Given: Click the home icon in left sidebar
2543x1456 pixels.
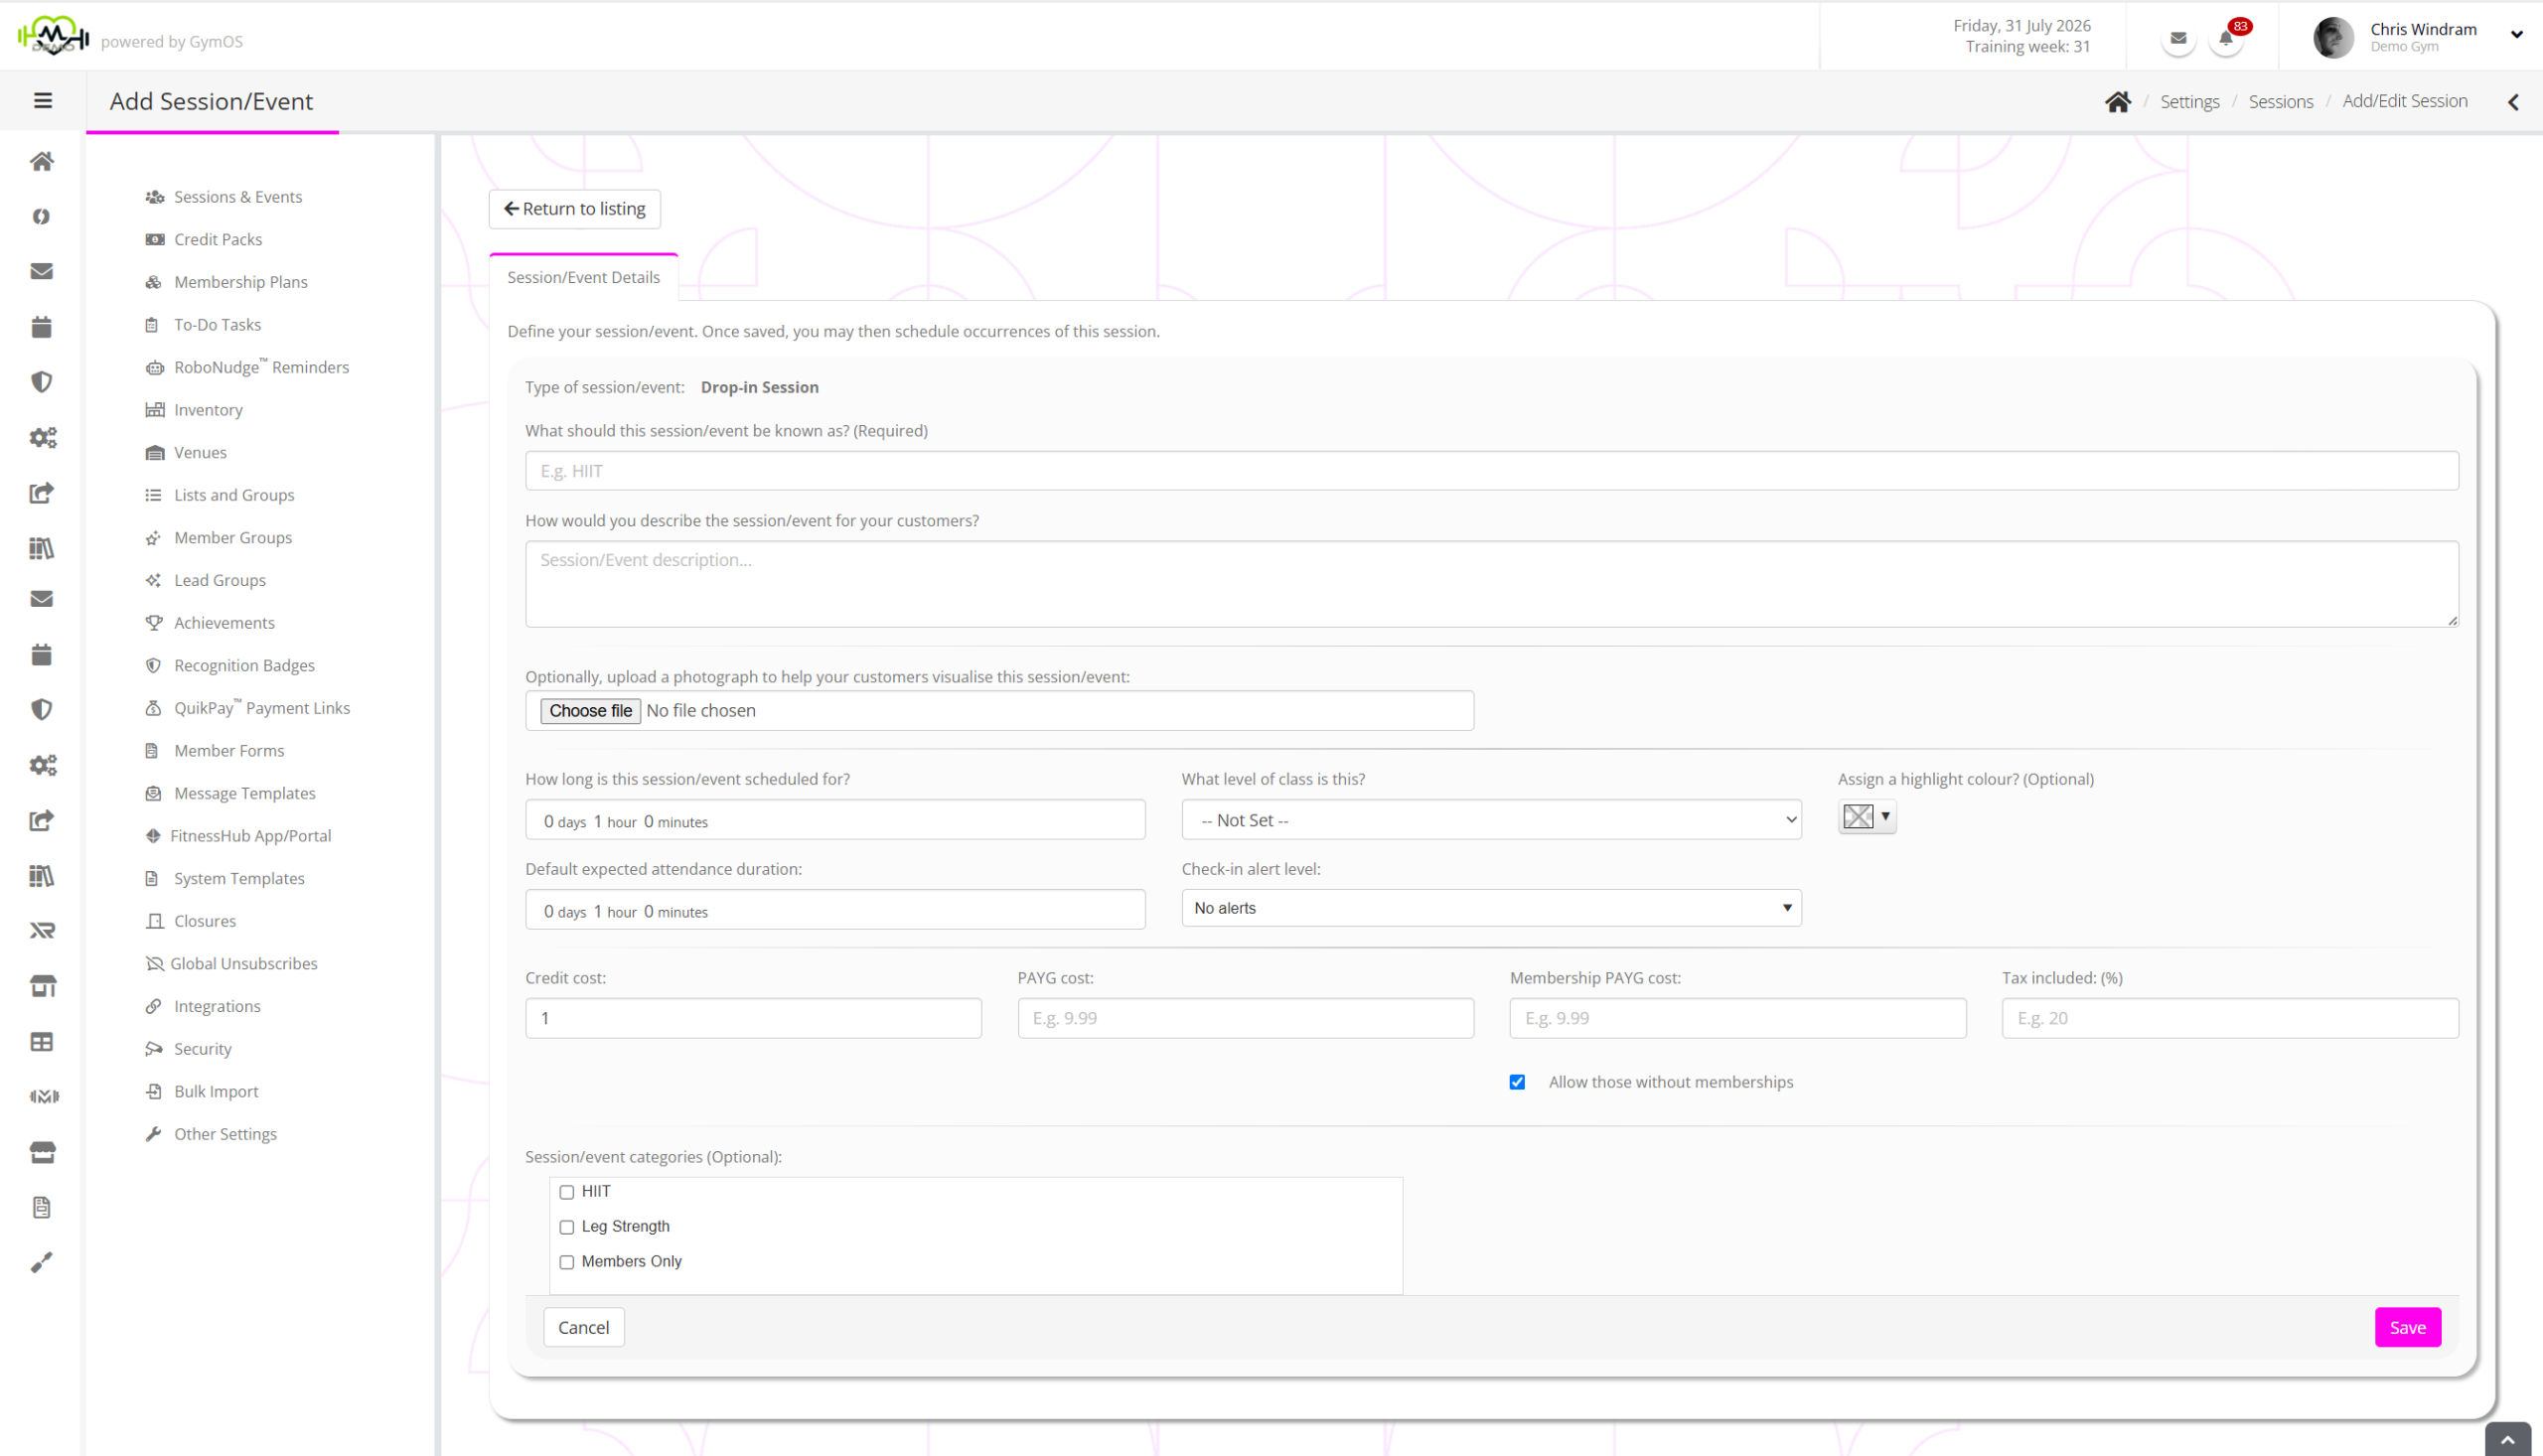Looking at the screenshot, I should [42, 161].
